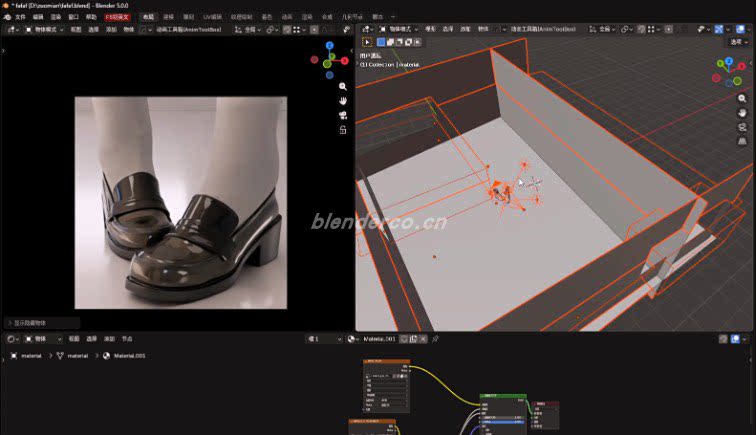Toggle proportional editing in left viewport

click(x=314, y=29)
